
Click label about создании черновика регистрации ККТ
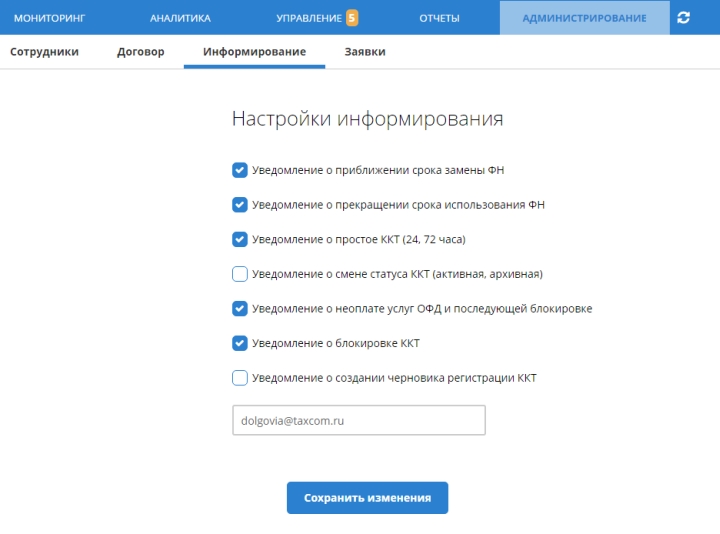click(394, 378)
